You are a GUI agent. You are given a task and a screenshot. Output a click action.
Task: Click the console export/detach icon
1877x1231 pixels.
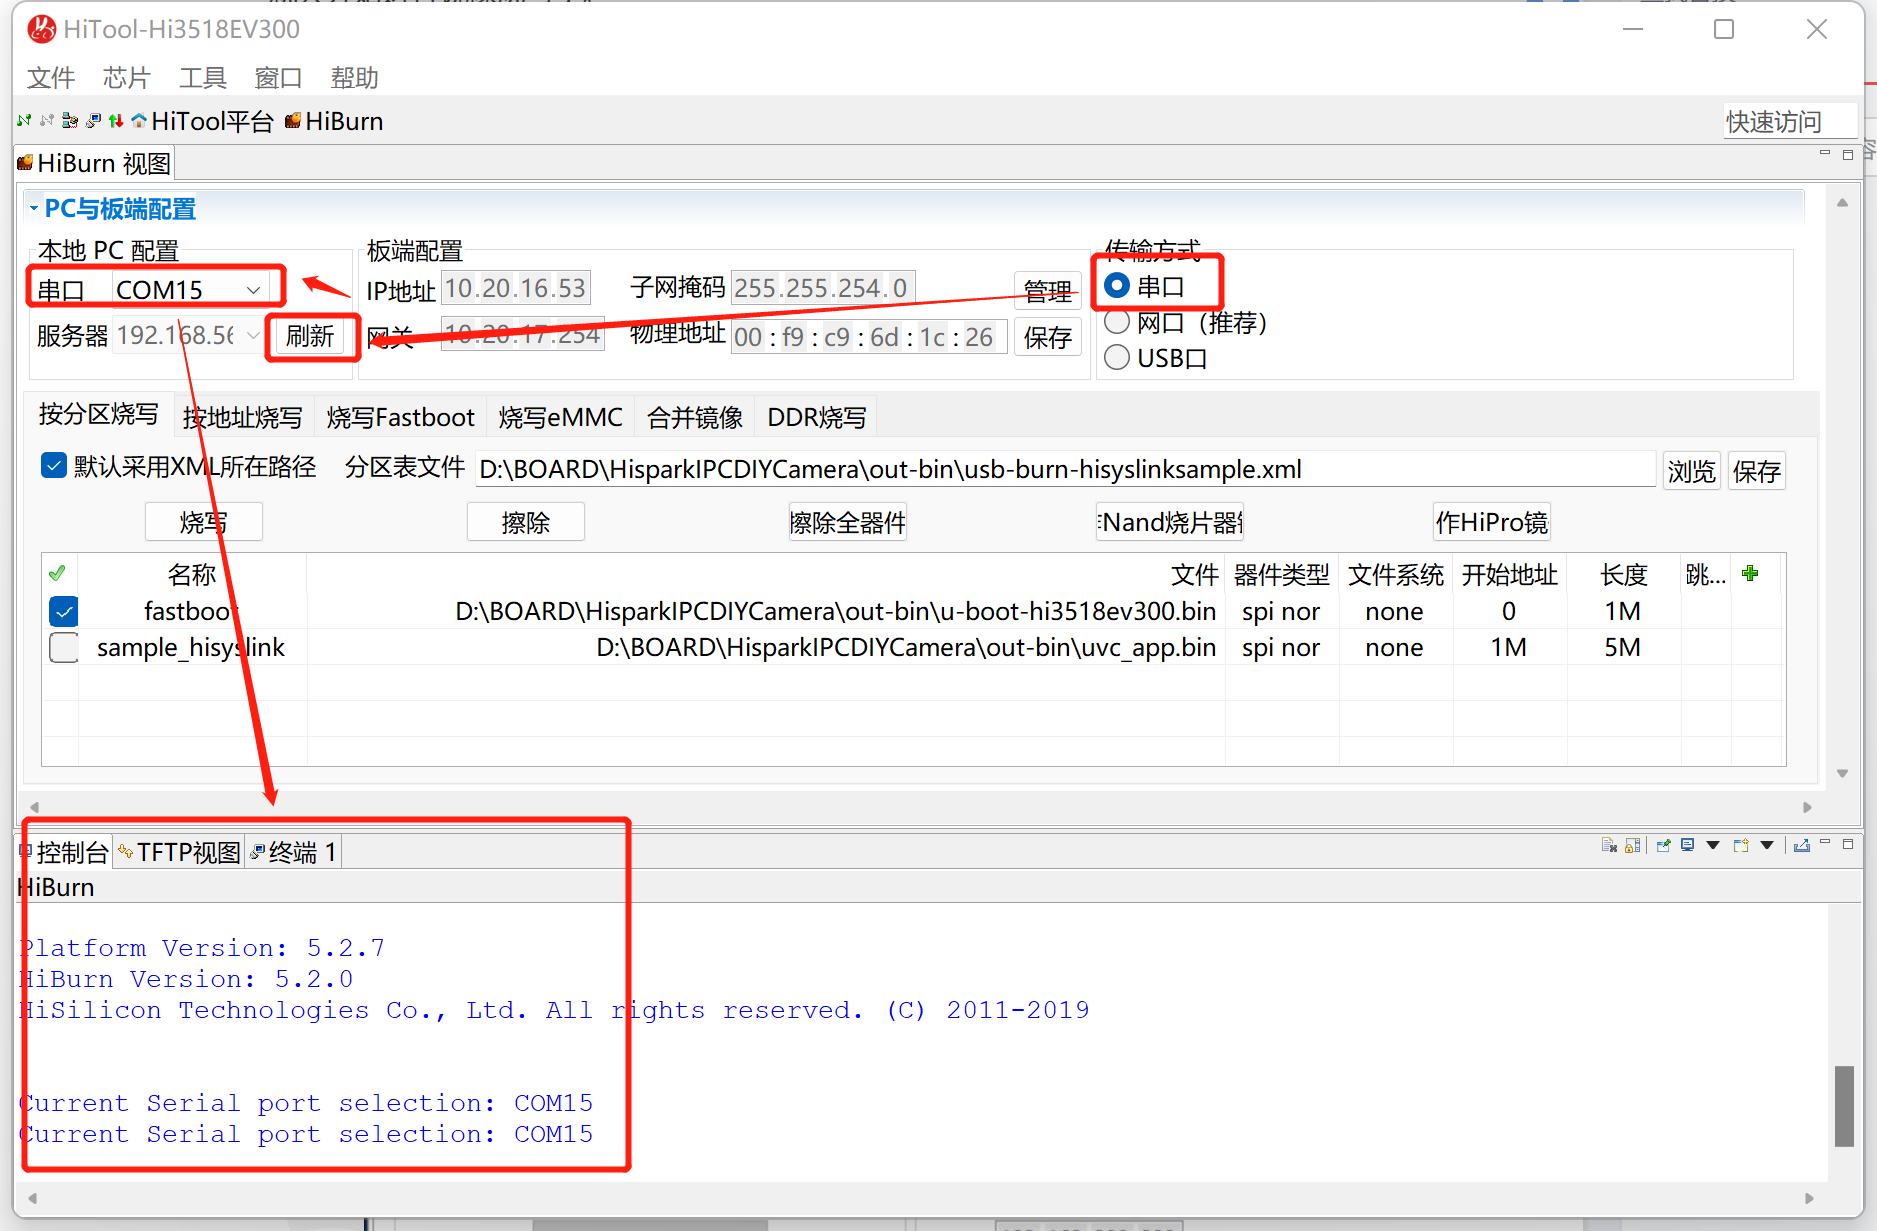click(1801, 845)
